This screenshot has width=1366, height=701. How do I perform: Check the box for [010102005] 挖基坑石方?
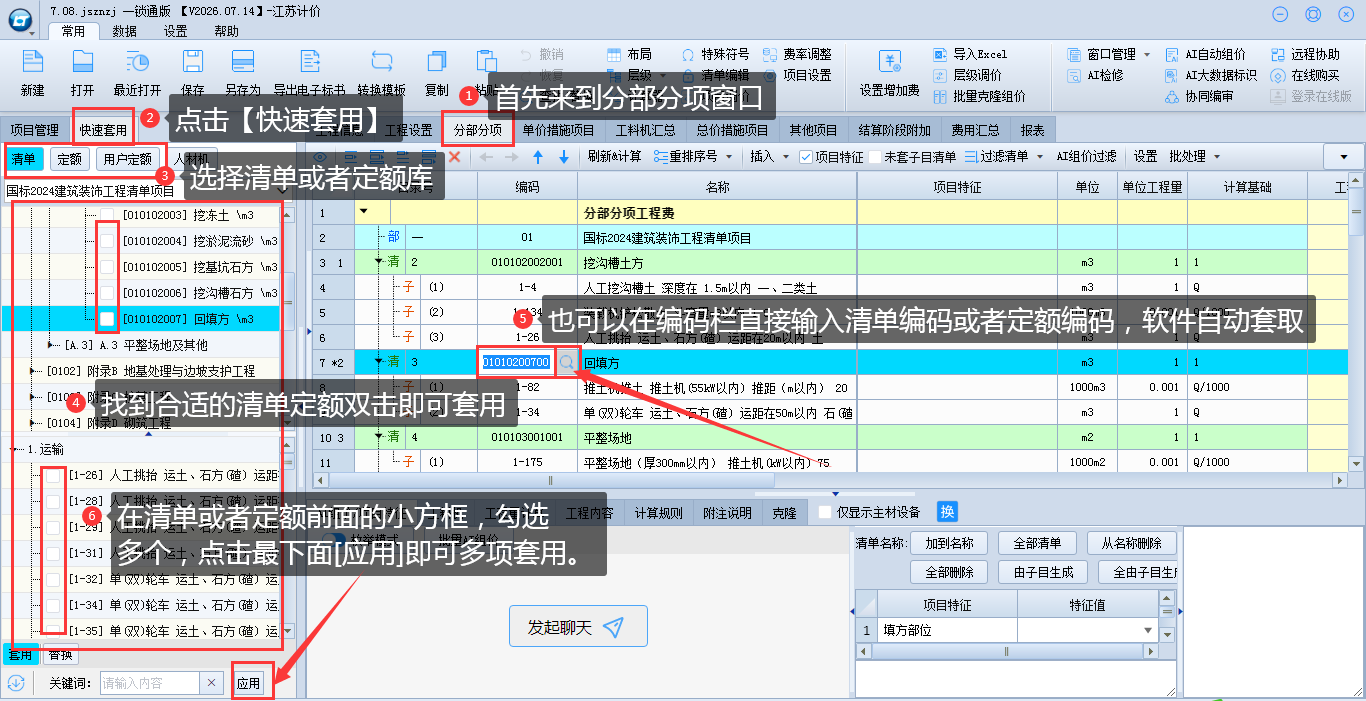tap(107, 267)
